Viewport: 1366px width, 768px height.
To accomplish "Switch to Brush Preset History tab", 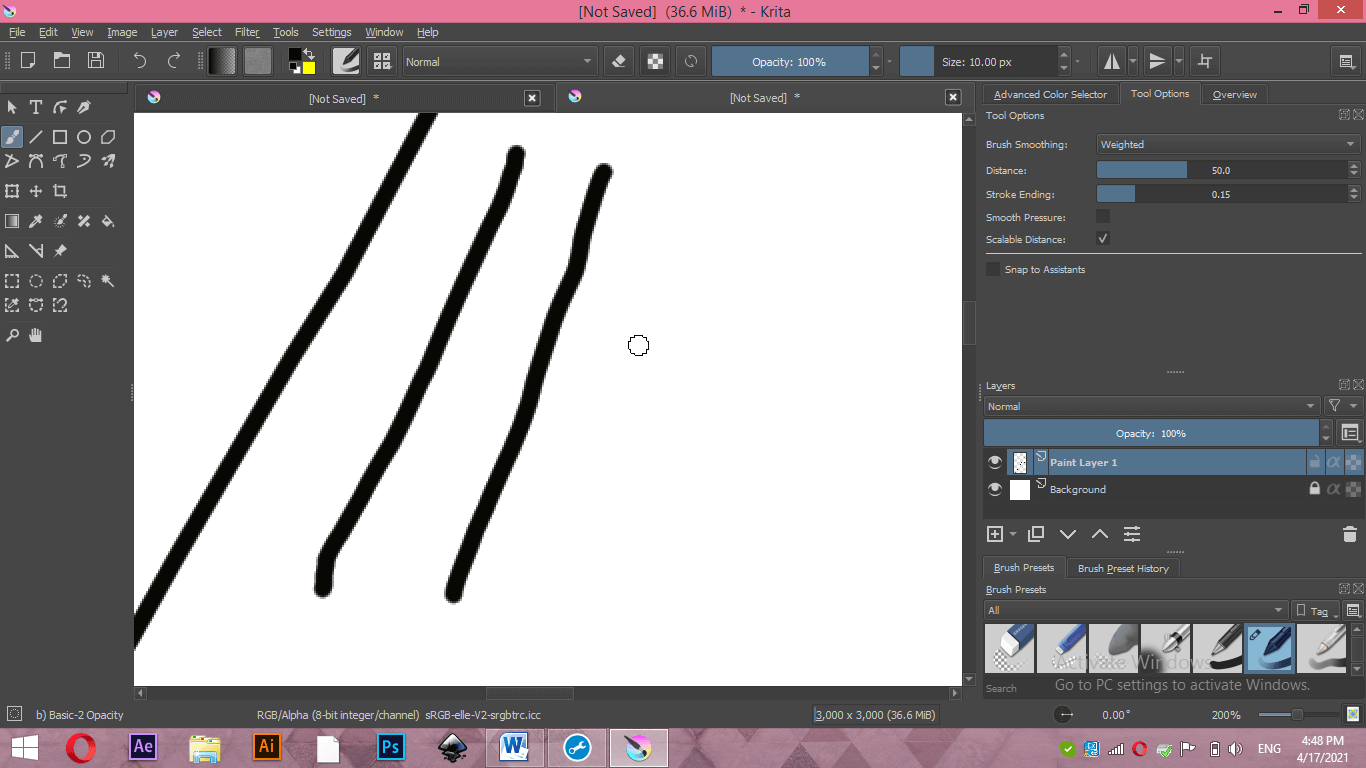I will [x=1123, y=568].
